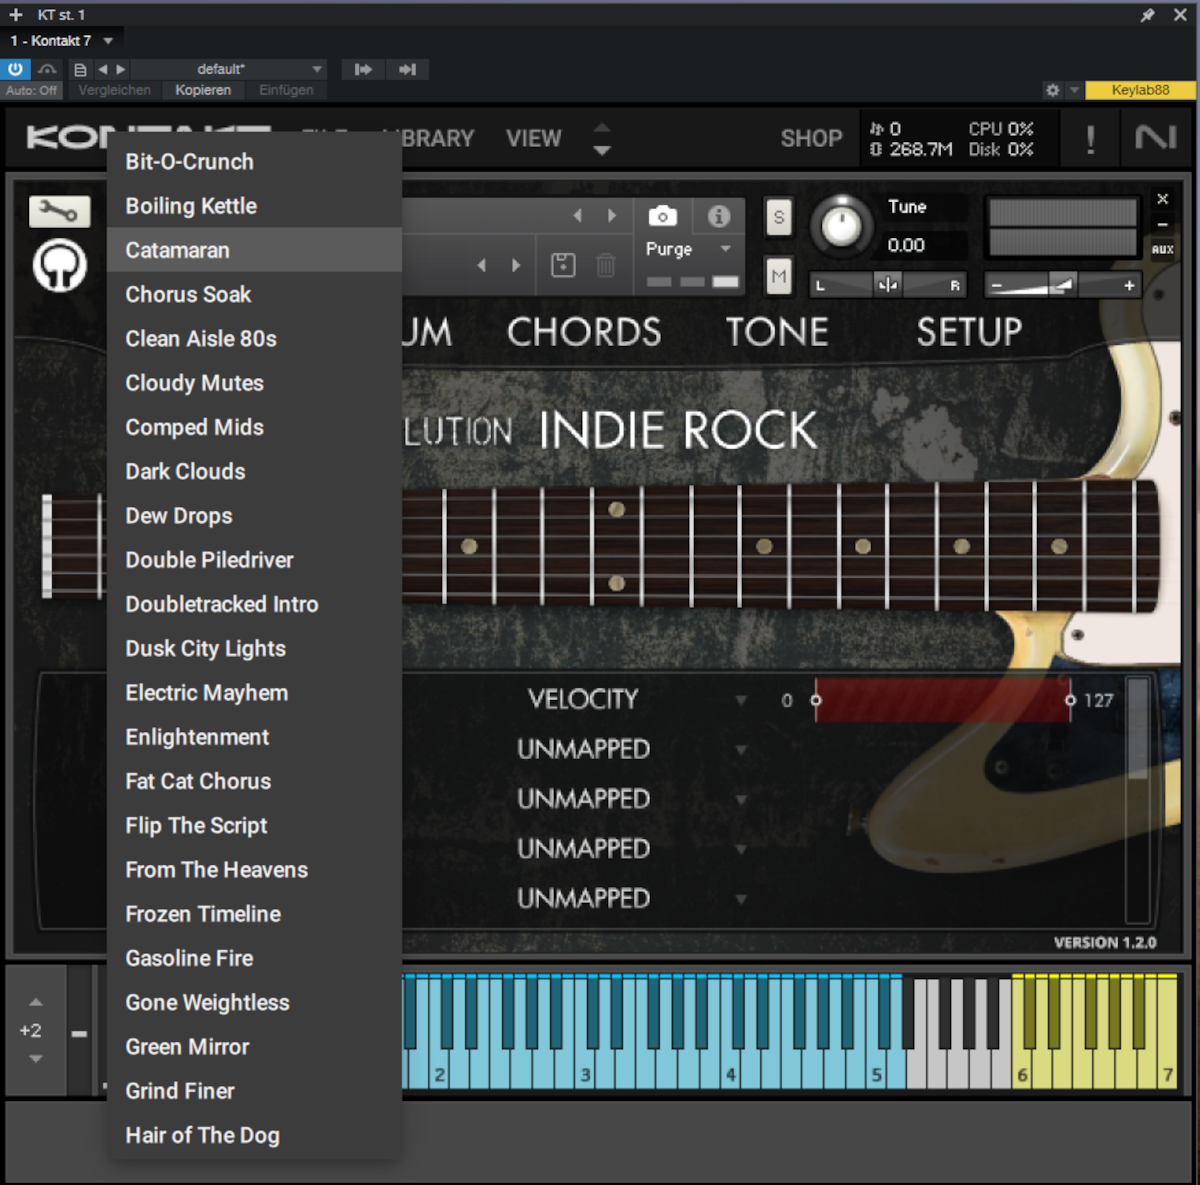The width and height of the screenshot is (1200, 1185).
Task: Open the SHOP link
Action: click(x=811, y=138)
